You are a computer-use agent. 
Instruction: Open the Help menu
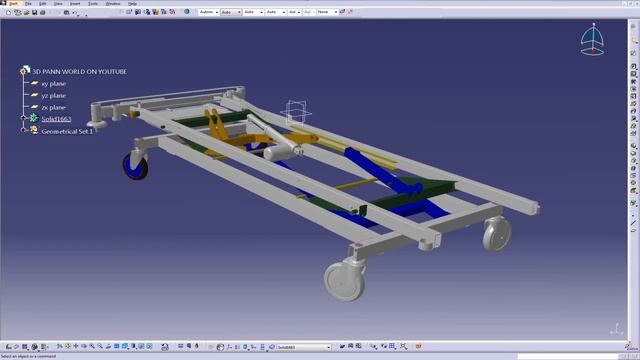pyautogui.click(x=132, y=3)
